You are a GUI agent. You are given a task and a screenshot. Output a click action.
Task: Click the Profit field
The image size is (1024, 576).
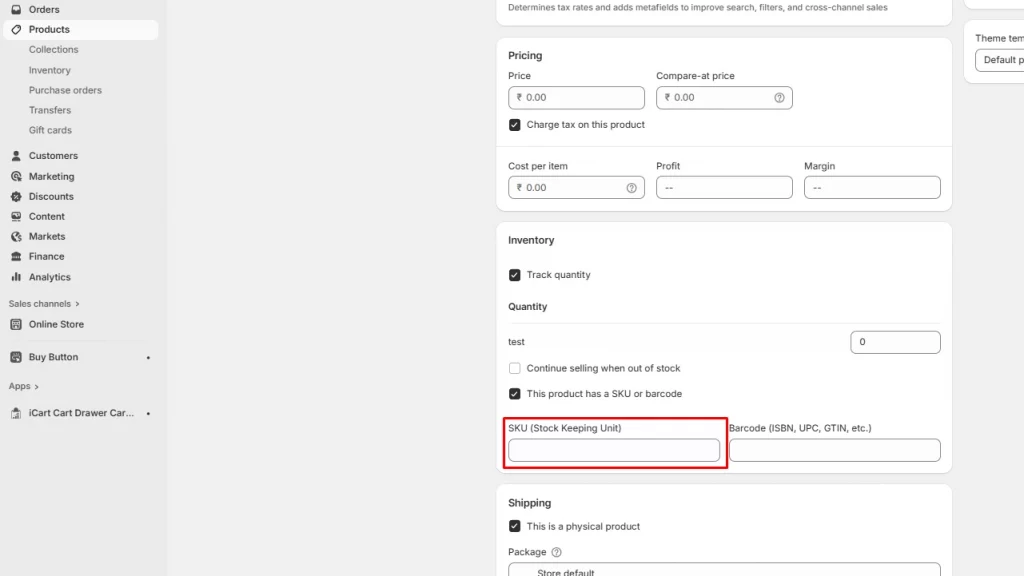click(x=724, y=187)
